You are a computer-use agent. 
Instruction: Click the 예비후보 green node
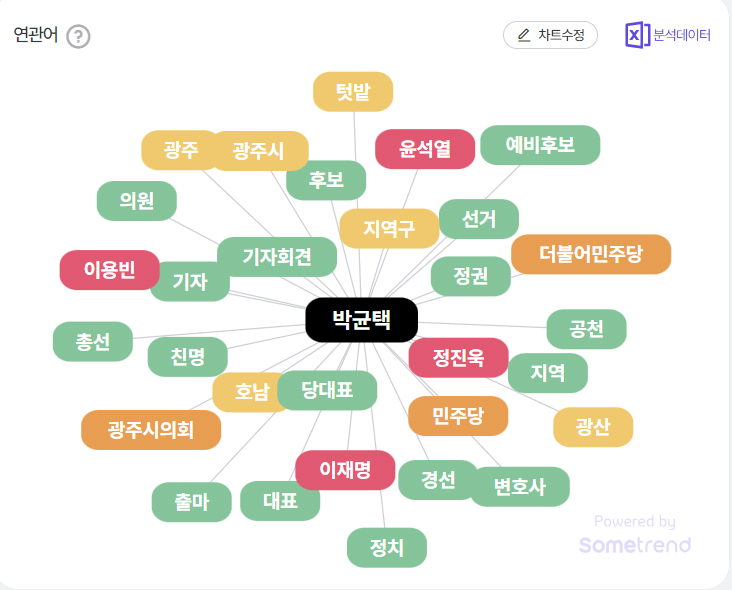point(540,145)
